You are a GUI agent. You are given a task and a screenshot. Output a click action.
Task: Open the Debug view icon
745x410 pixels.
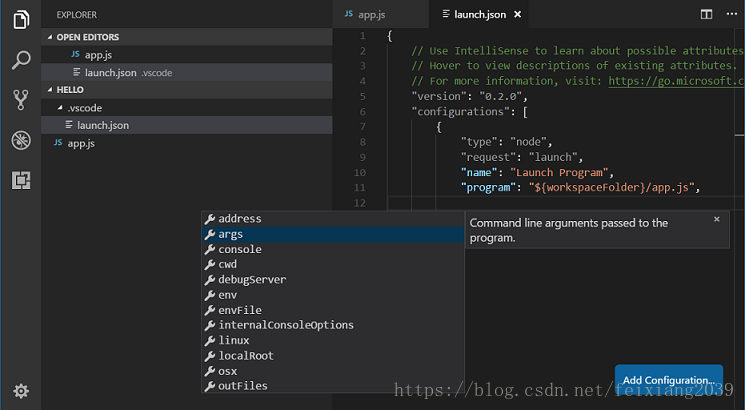(21, 140)
